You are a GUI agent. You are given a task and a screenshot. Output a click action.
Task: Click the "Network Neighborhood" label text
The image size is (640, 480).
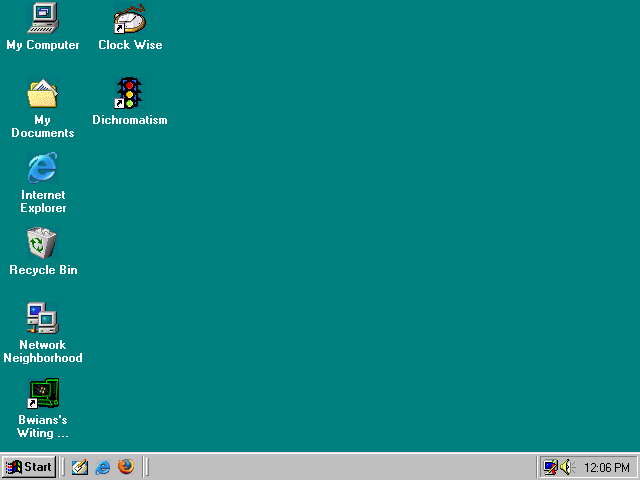point(43,351)
